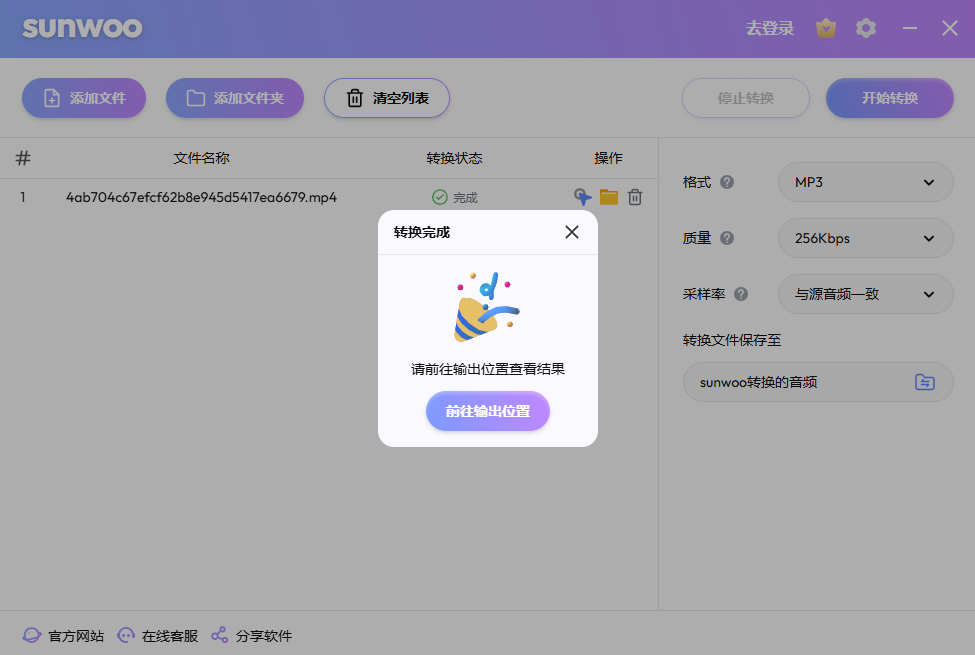Change save folder with the folder-swap icon
975x655 pixels.
[925, 382]
